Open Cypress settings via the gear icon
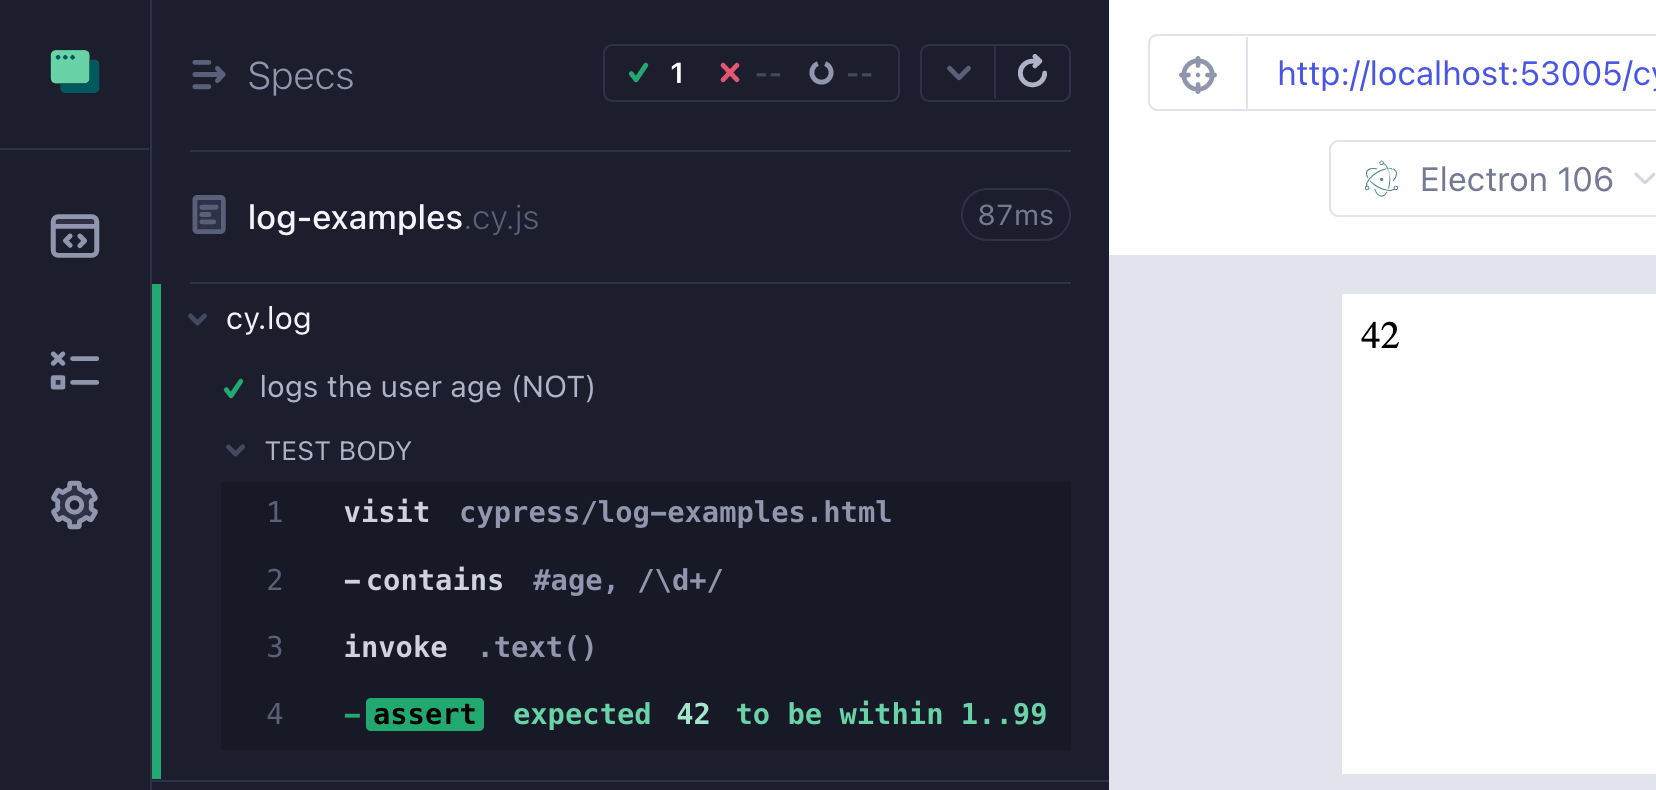Screen dimensions: 1656x790 [75, 505]
